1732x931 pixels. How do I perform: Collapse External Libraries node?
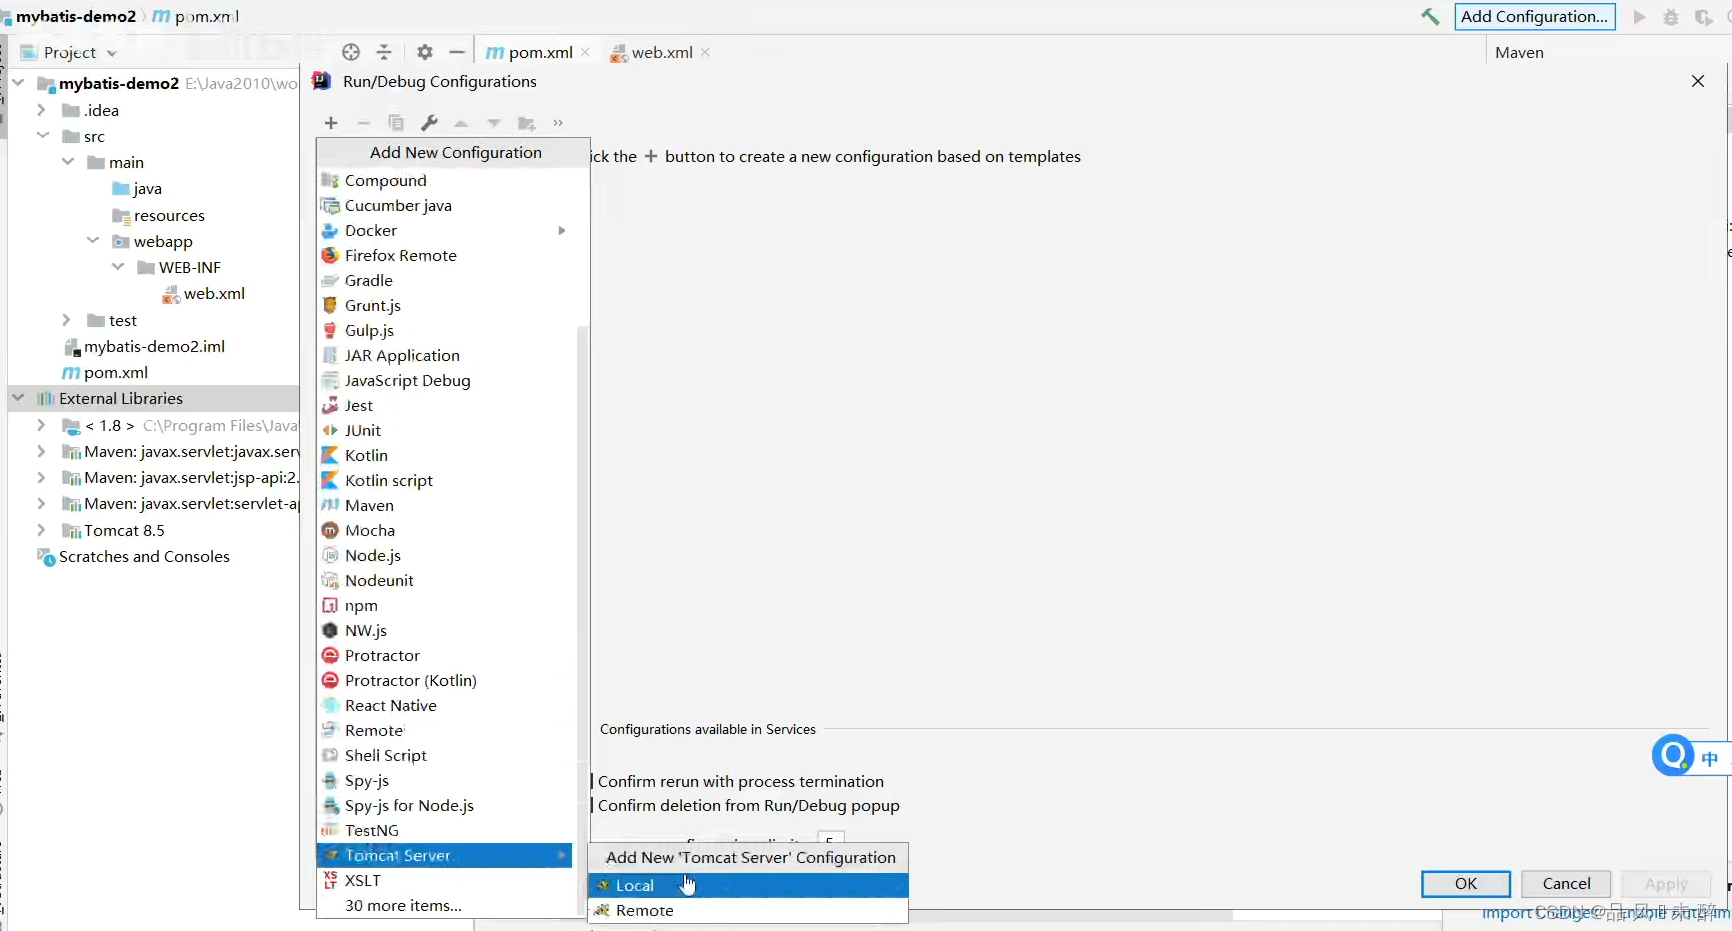click(18, 398)
